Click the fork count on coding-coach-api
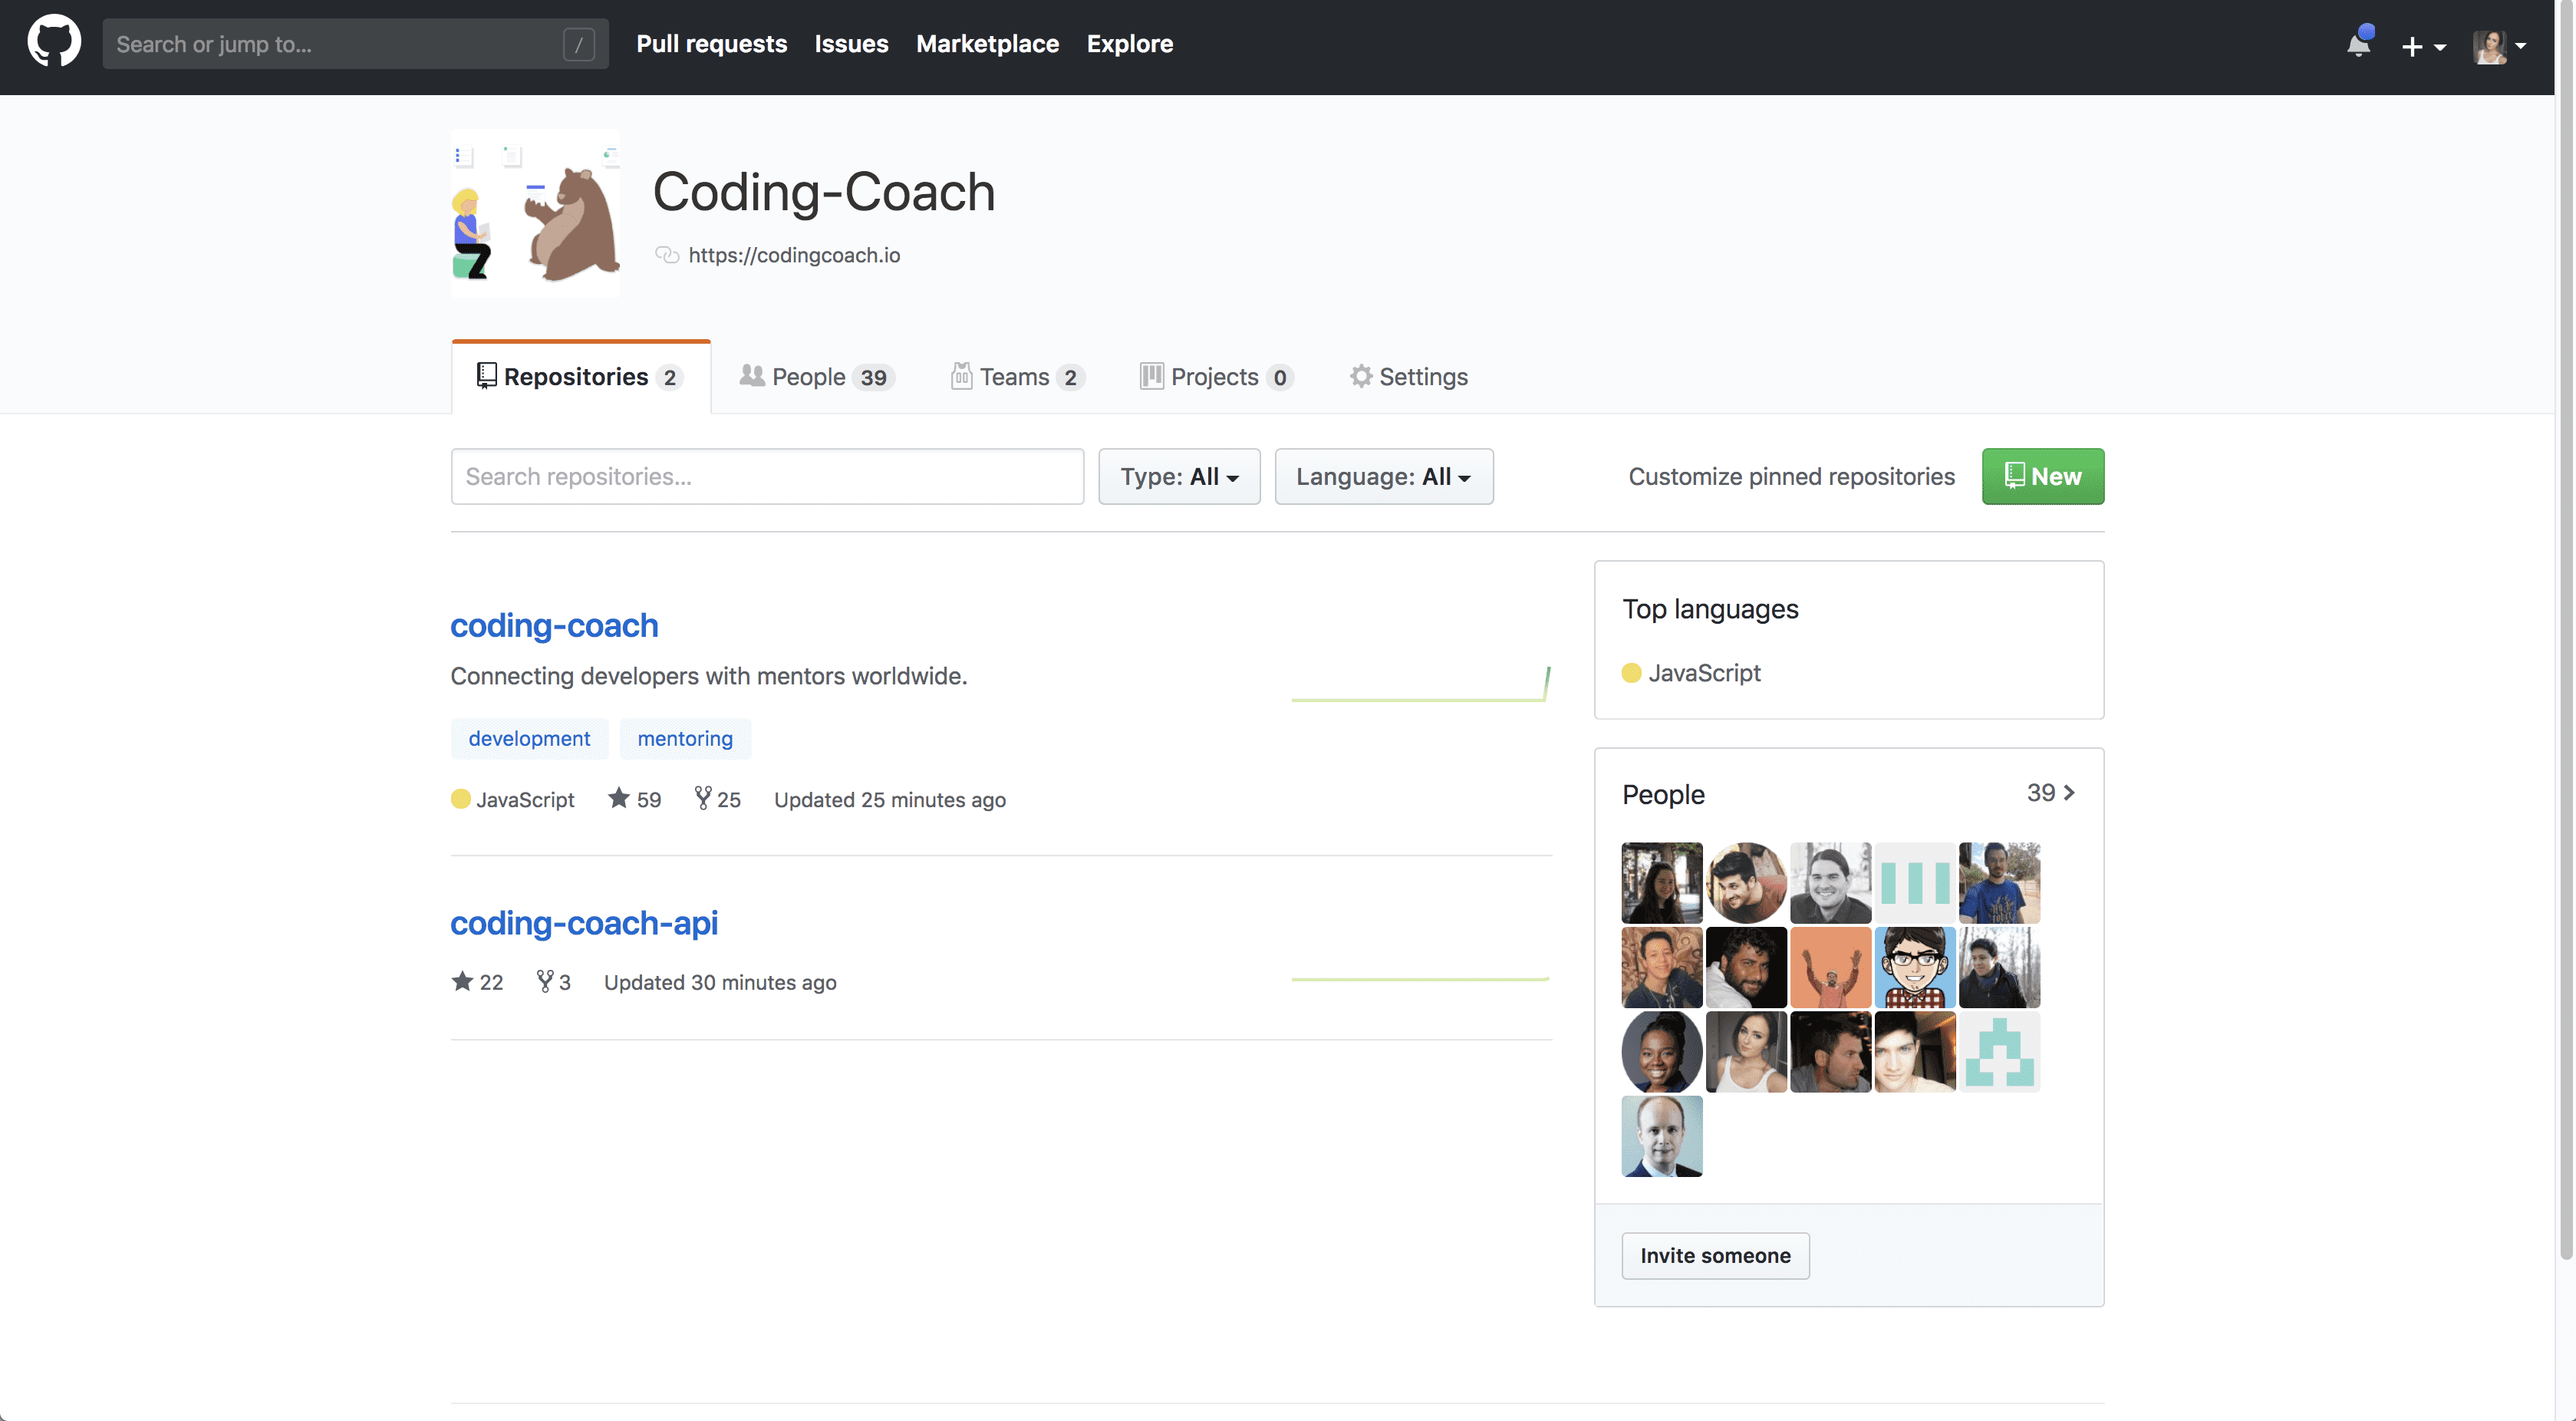The width and height of the screenshot is (2576, 1421). click(553, 981)
